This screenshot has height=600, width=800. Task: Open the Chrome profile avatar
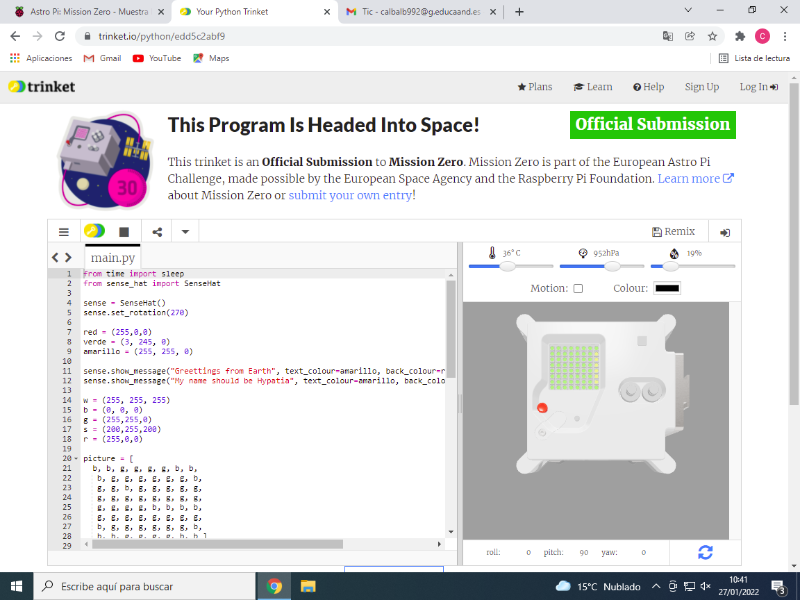pyautogui.click(x=762, y=36)
